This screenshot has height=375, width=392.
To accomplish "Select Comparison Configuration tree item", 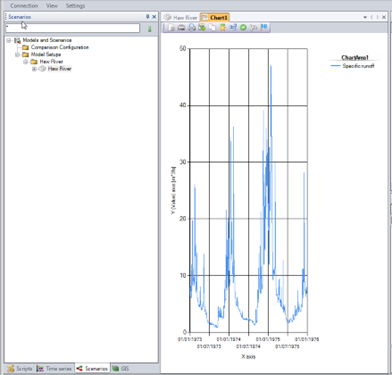I will point(60,47).
